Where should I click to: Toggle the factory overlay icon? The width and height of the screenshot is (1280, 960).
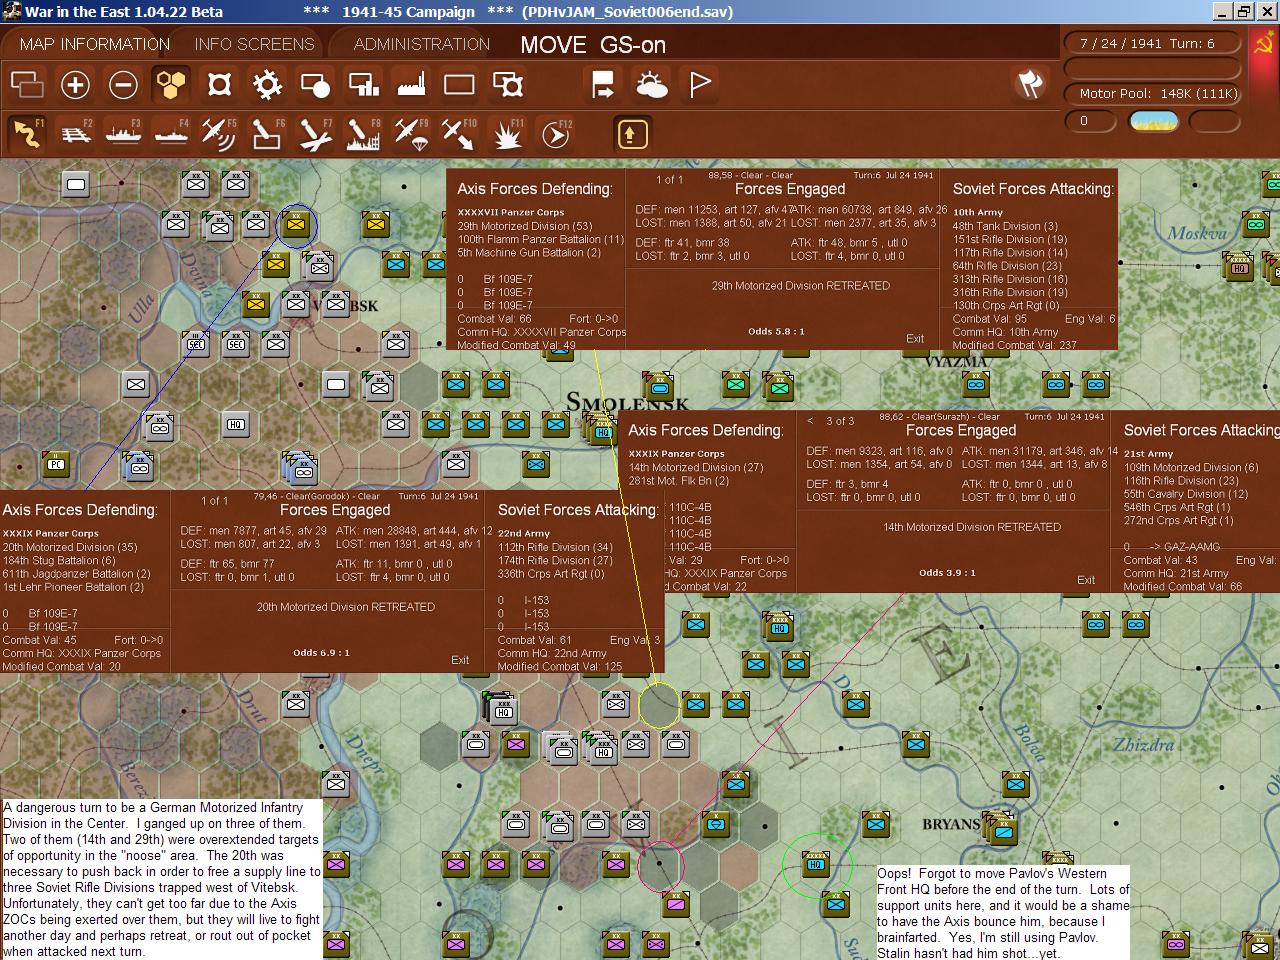pos(411,85)
